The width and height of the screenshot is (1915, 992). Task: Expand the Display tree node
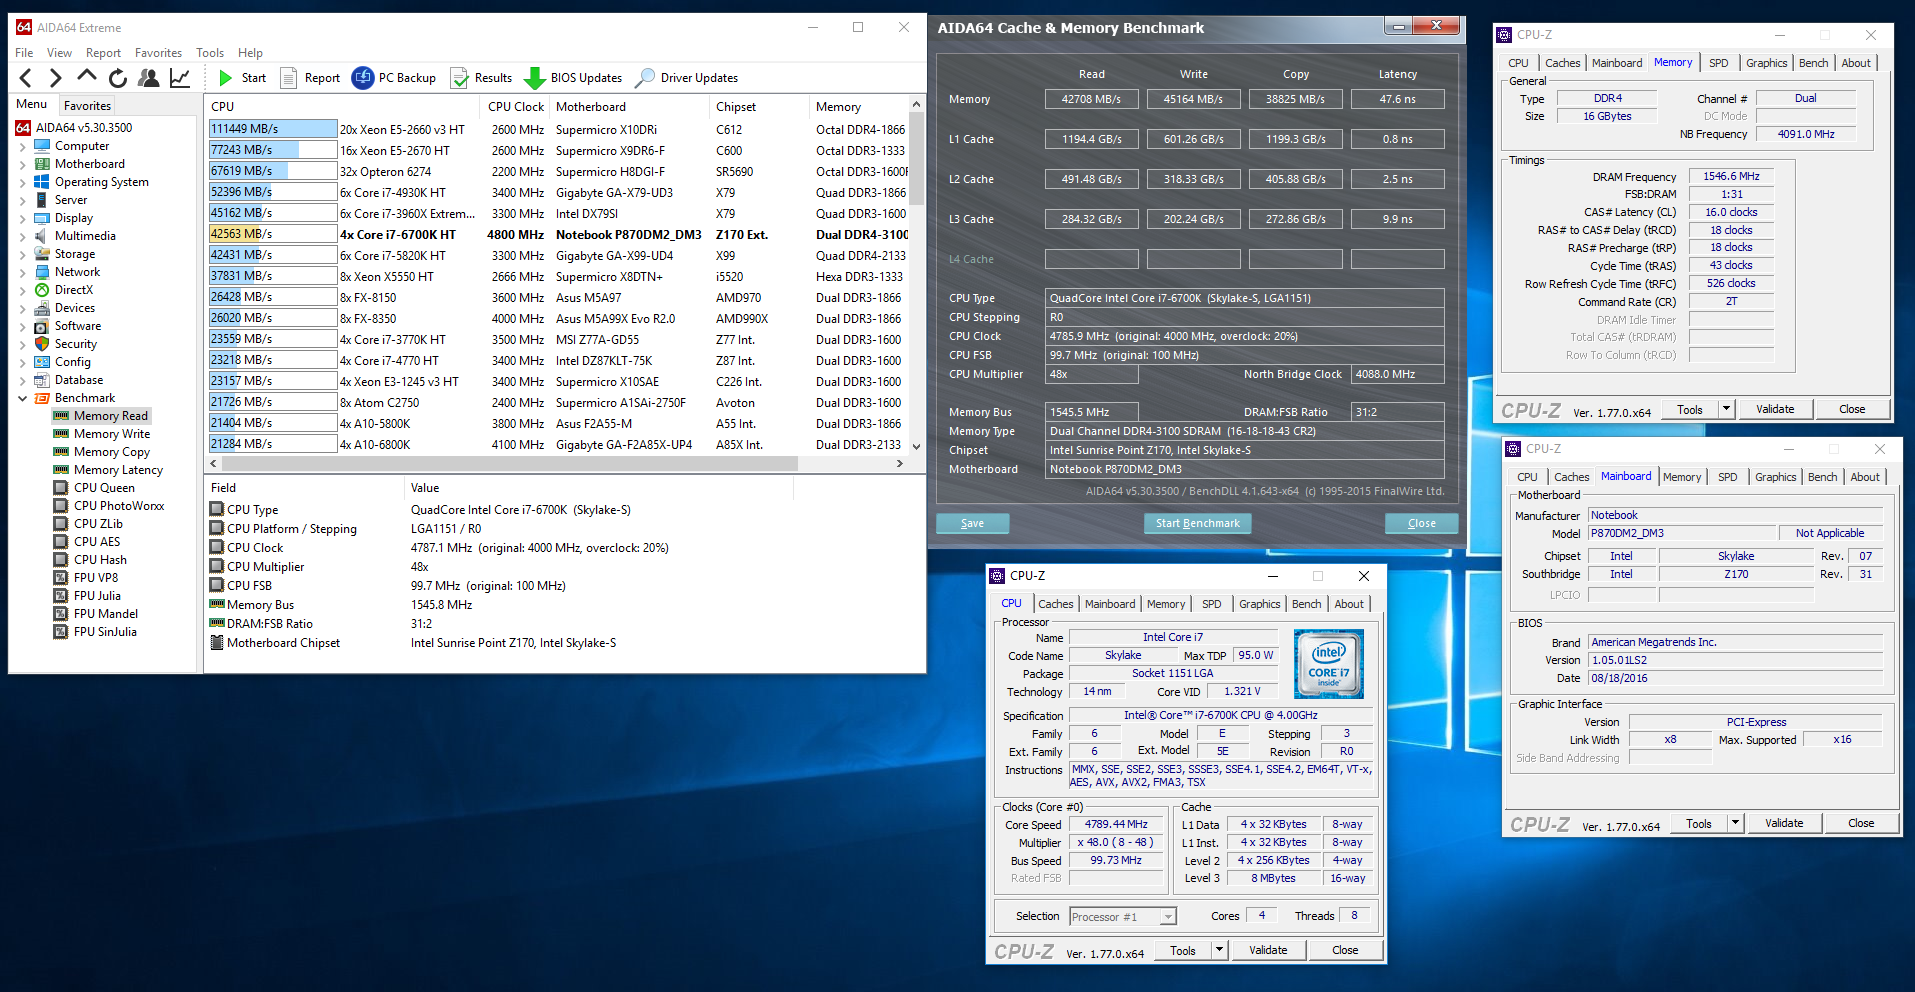(x=23, y=218)
